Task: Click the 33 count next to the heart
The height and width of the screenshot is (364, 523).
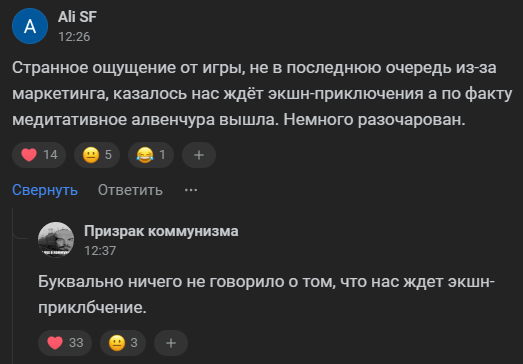Action: pos(76,343)
